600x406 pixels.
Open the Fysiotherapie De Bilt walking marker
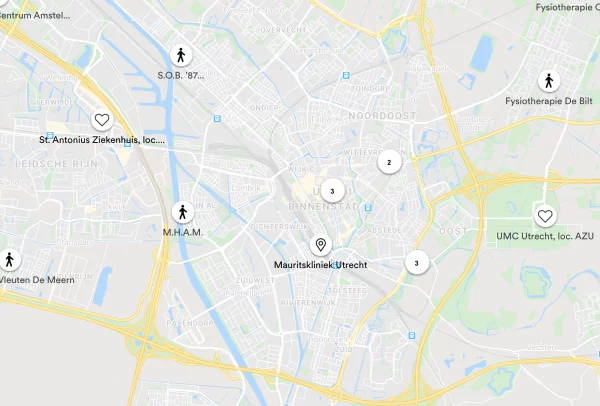click(549, 81)
